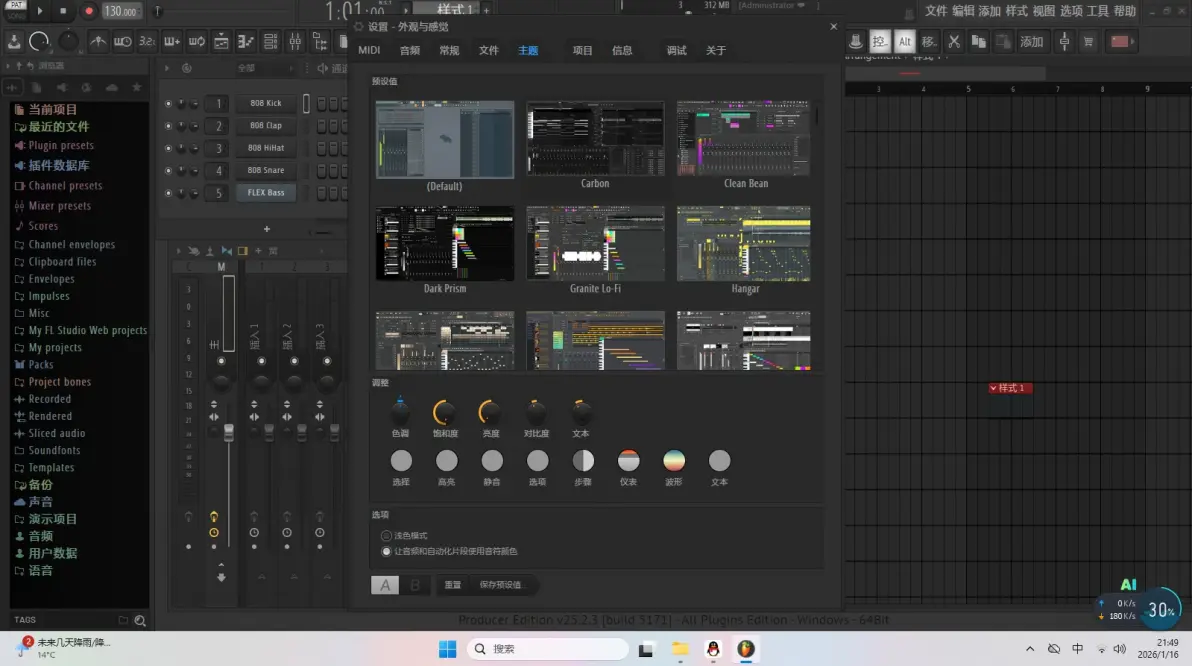Open the Browser view icon in toolbar
This screenshot has height=666, width=1192.
(x=320, y=42)
